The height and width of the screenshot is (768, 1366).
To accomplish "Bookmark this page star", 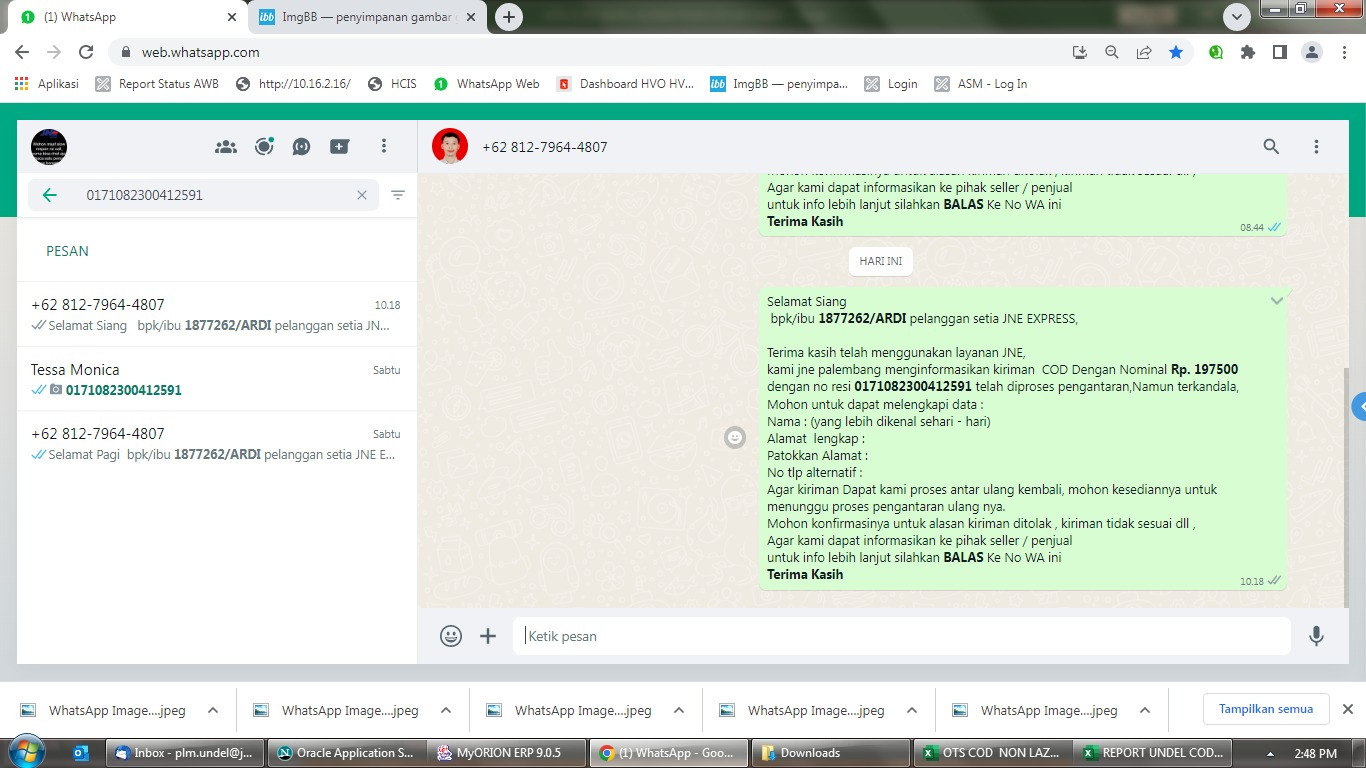I will tap(1176, 52).
